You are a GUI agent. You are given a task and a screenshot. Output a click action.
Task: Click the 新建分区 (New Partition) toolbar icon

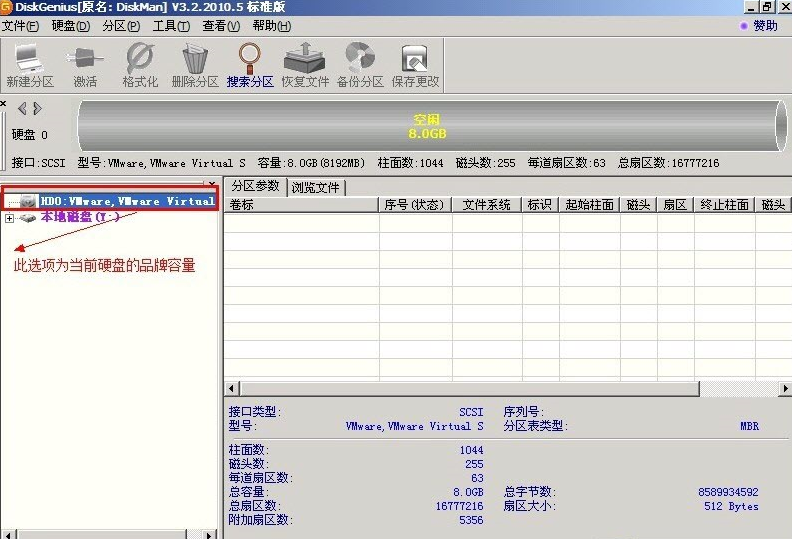pyautogui.click(x=29, y=65)
